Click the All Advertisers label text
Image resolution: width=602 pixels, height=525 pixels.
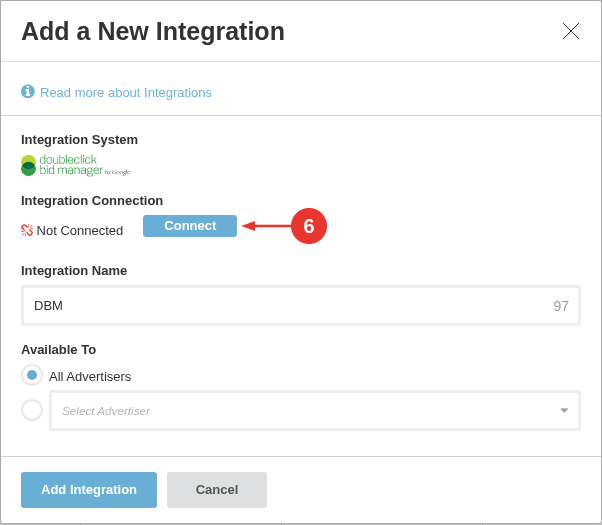[90, 376]
